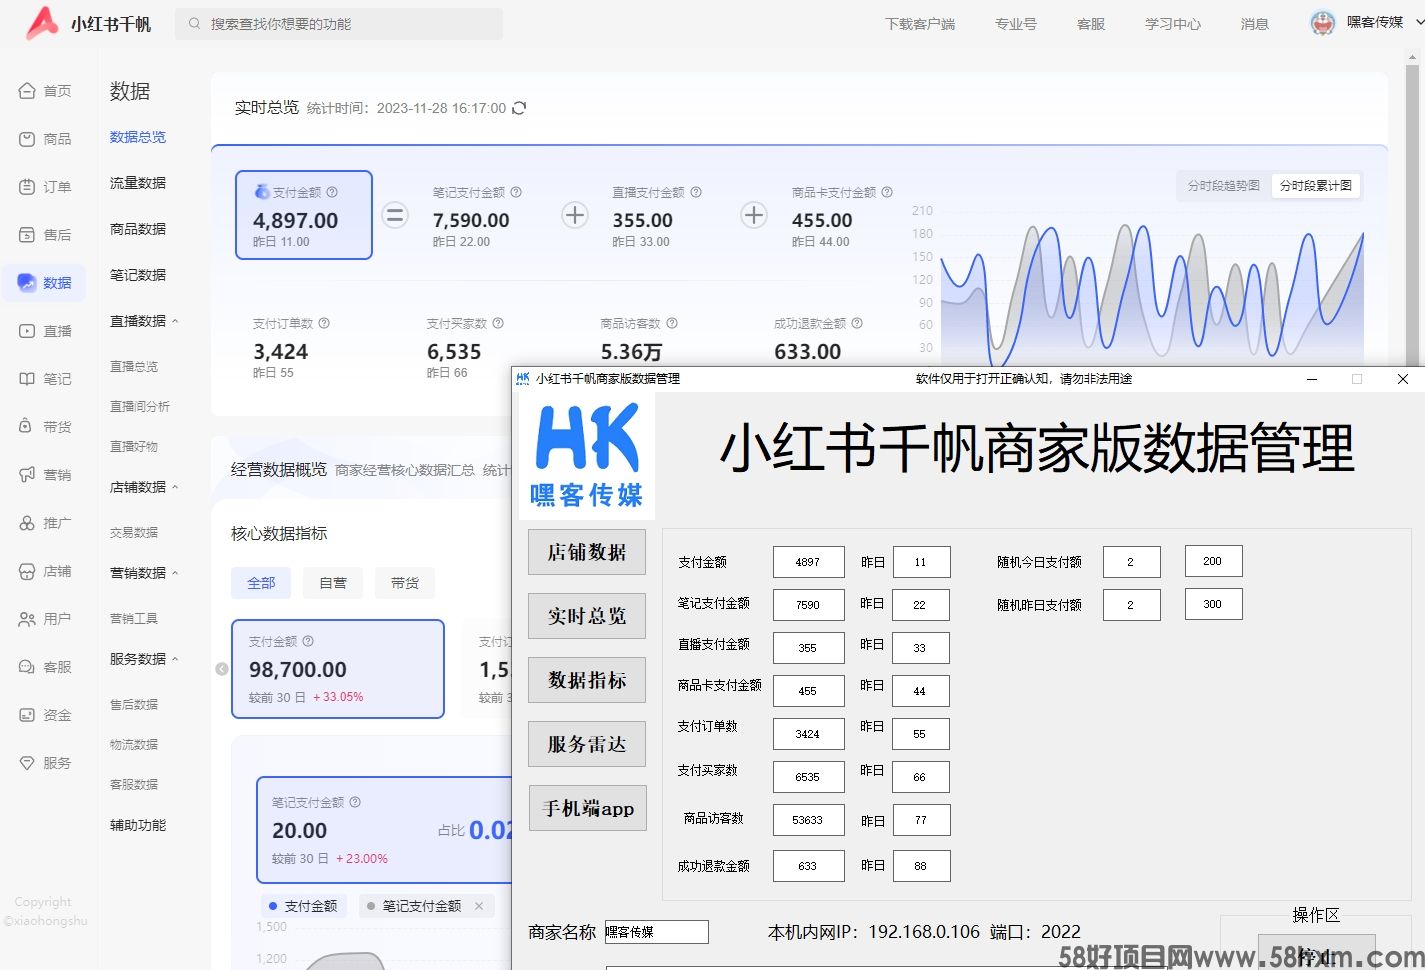Open the 嘿客传媒 account dropdown
The width and height of the screenshot is (1425, 970).
pyautogui.click(x=1419, y=22)
